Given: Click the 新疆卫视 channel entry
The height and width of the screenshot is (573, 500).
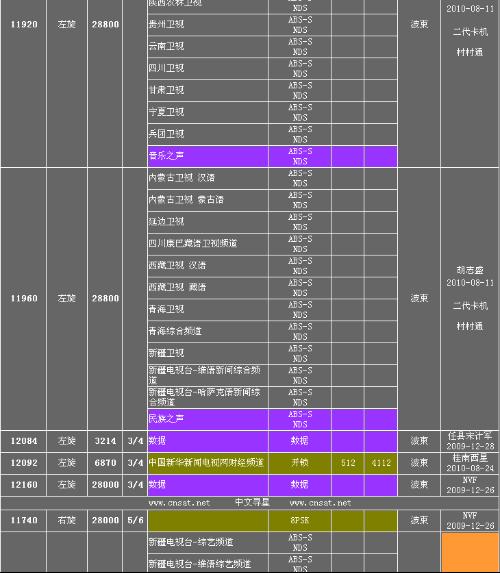Looking at the screenshot, I should pos(166,353).
